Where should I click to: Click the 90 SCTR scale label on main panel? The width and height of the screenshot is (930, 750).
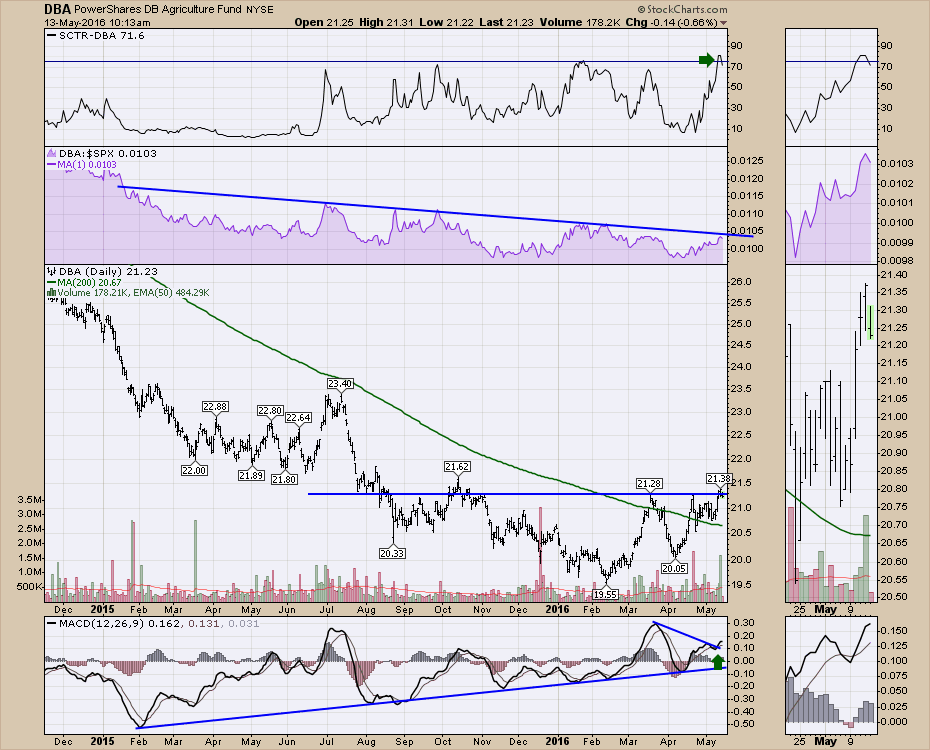pos(737,46)
